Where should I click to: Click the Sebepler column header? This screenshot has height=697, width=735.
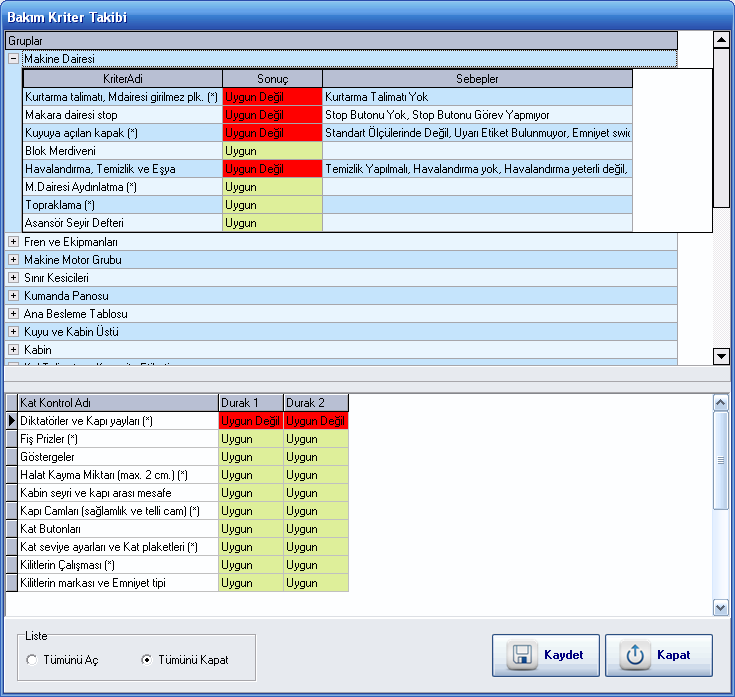477,79
